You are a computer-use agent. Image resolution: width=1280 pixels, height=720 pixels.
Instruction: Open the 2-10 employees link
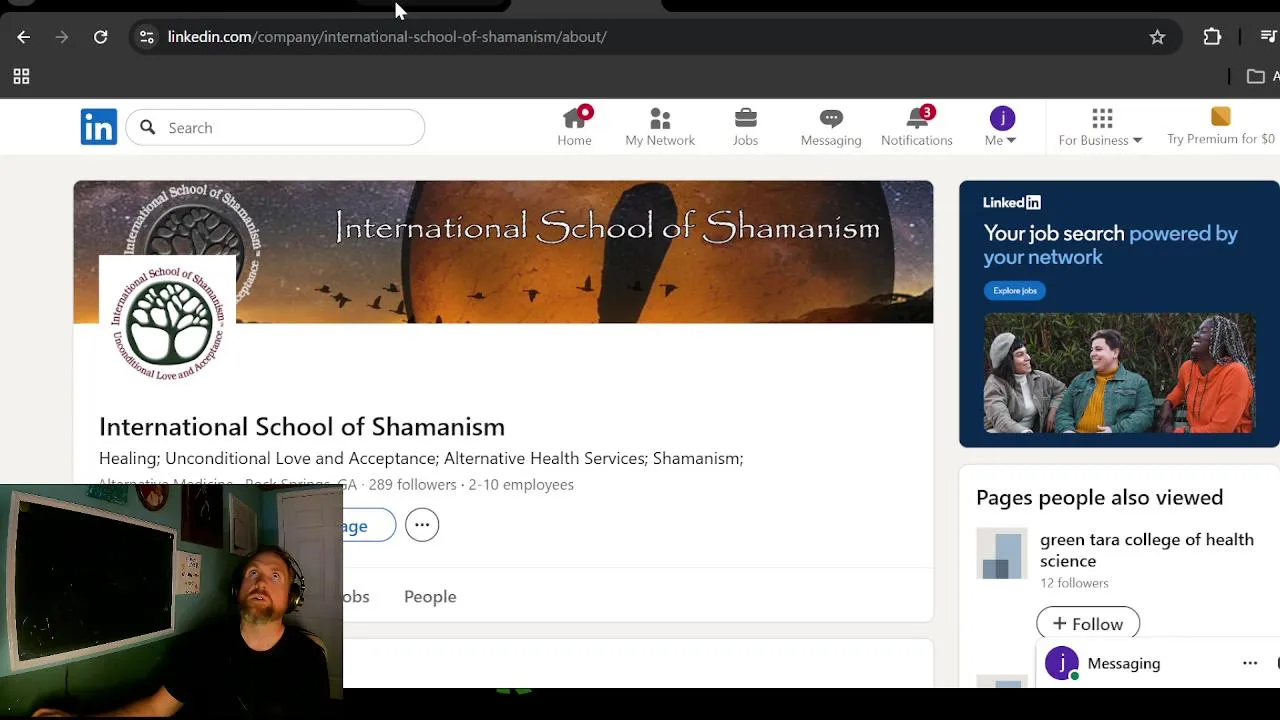point(521,484)
